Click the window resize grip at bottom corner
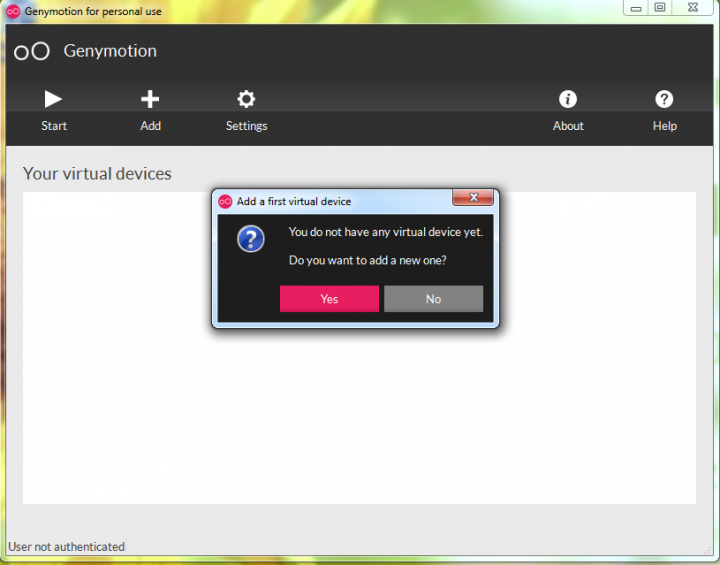720x565 pixels. click(x=708, y=549)
